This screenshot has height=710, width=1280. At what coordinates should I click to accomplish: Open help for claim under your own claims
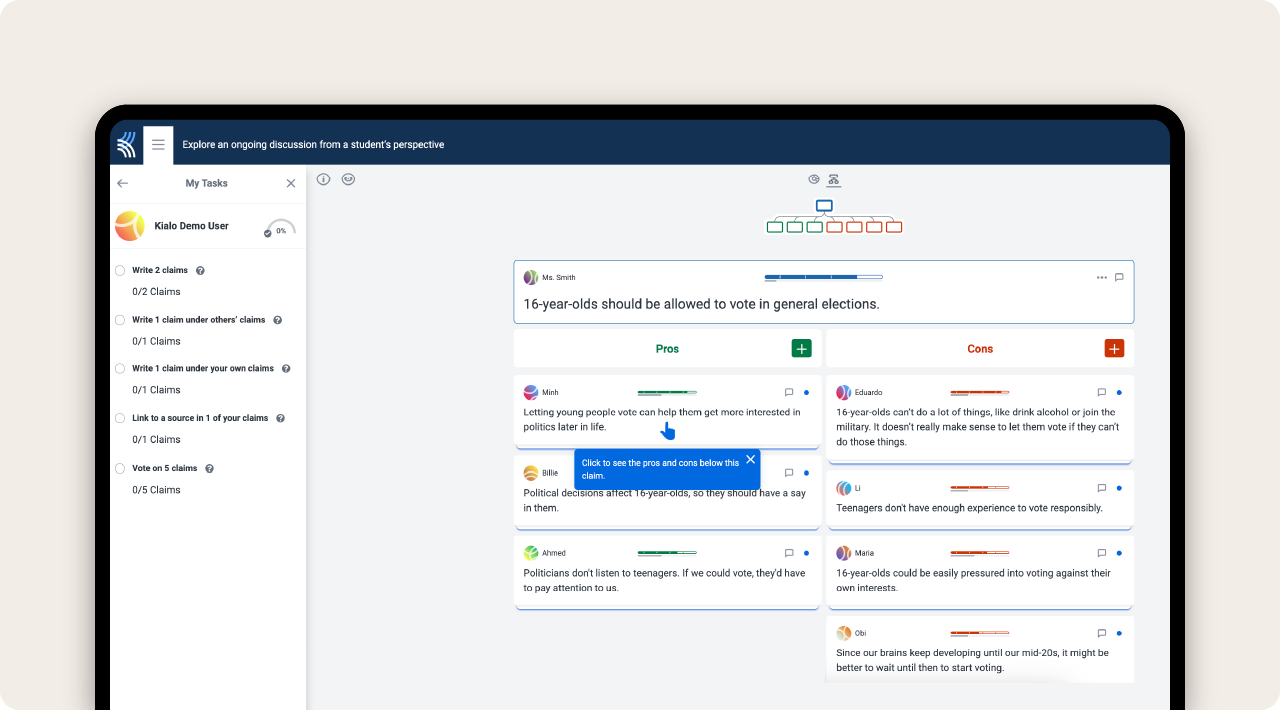[286, 369]
